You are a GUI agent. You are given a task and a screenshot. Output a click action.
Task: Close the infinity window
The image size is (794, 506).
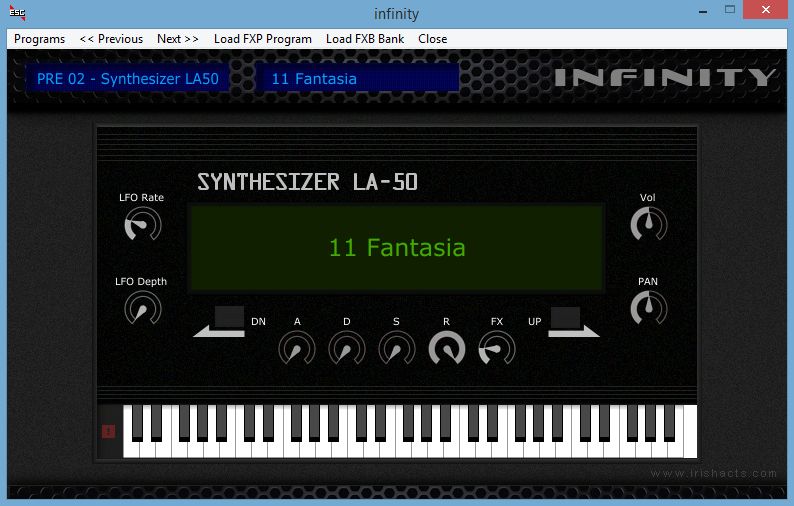[766, 10]
